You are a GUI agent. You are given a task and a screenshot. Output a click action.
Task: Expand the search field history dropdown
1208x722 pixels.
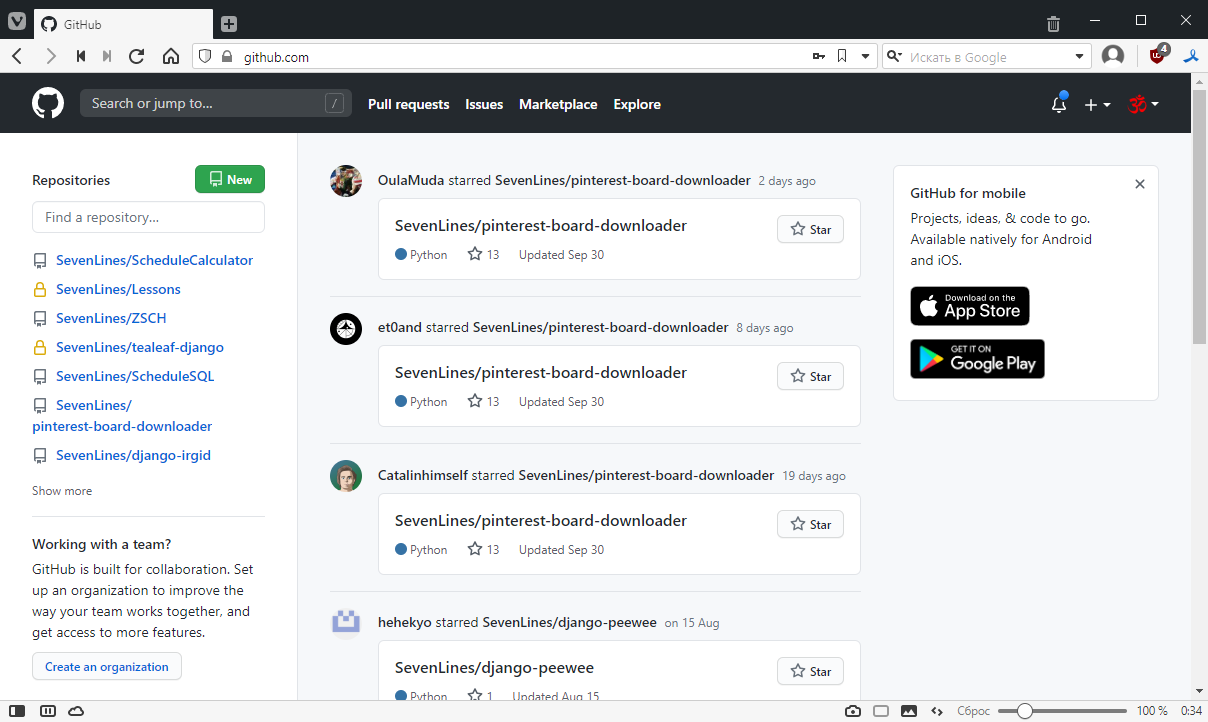coord(1080,57)
